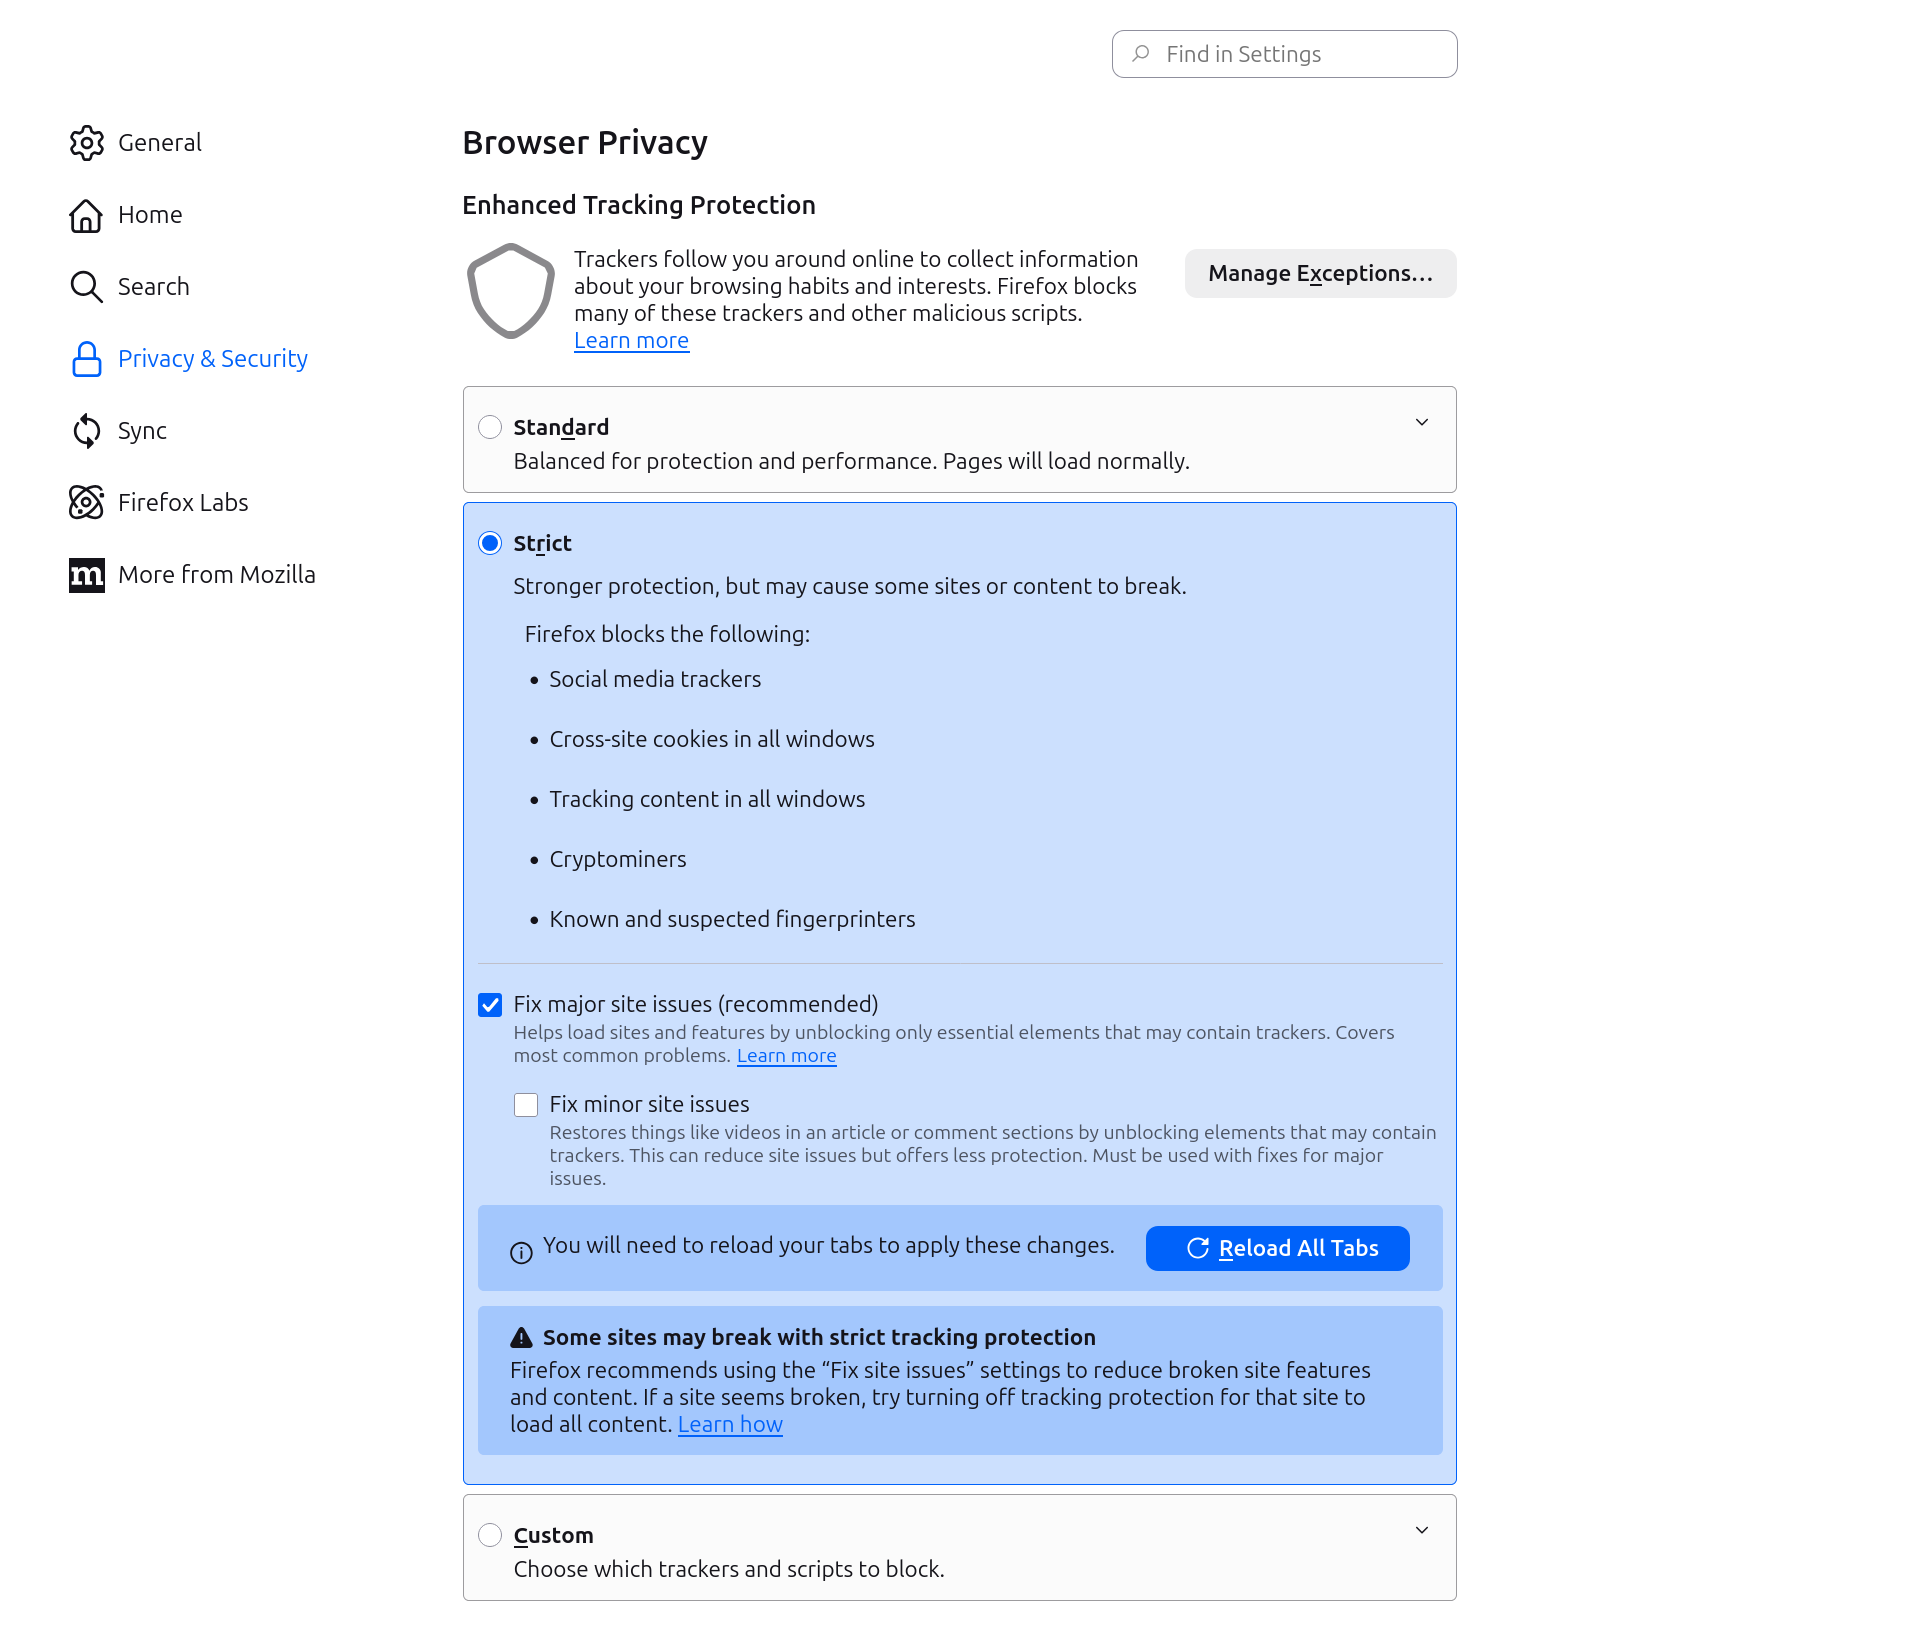Select the Standard protection radio button
This screenshot has width=1920, height=1632.
point(490,428)
